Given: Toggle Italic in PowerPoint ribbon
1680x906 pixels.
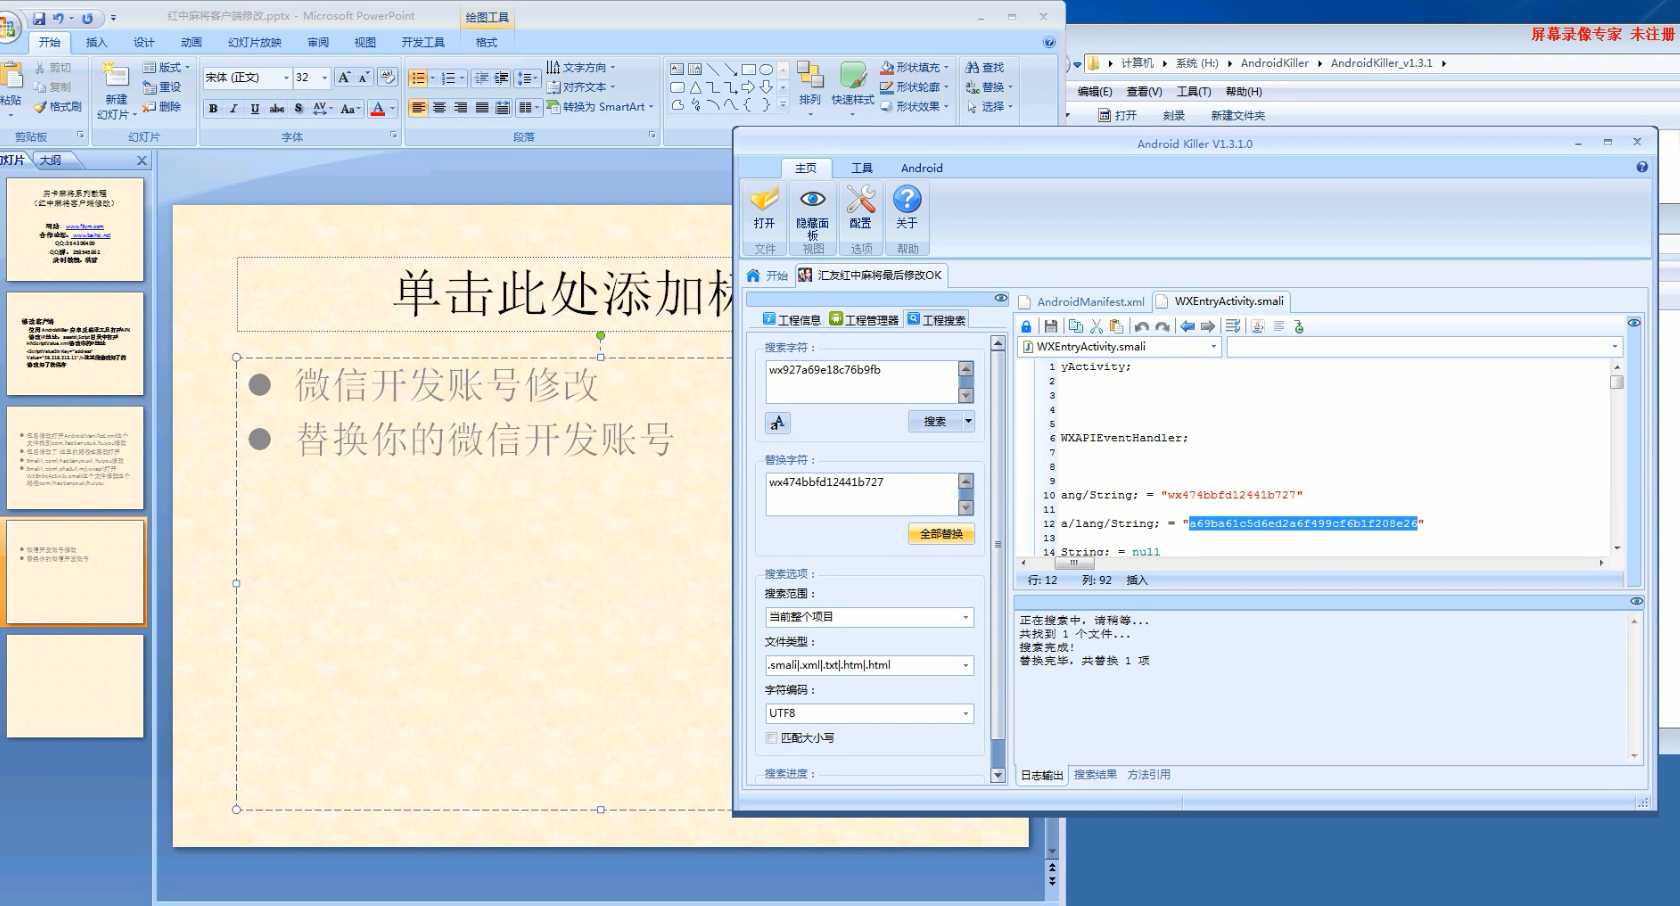Looking at the screenshot, I should [x=234, y=108].
